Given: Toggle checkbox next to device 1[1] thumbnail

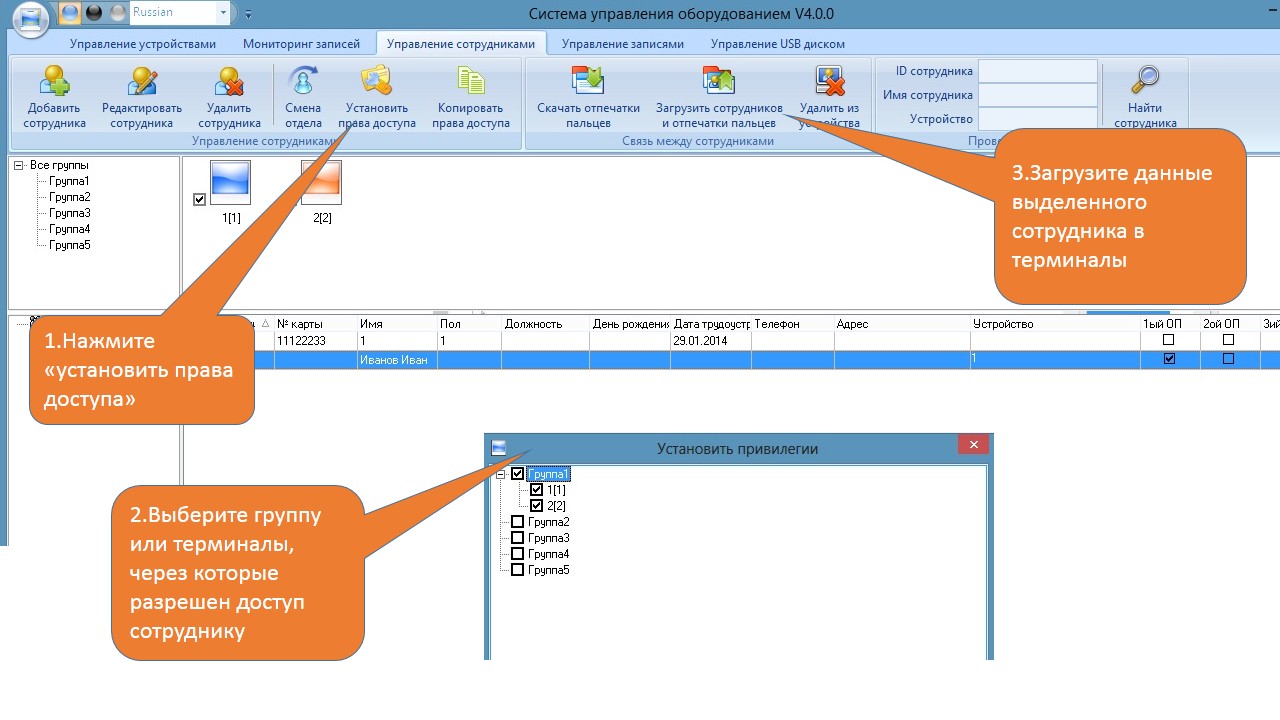Looking at the screenshot, I should [199, 200].
